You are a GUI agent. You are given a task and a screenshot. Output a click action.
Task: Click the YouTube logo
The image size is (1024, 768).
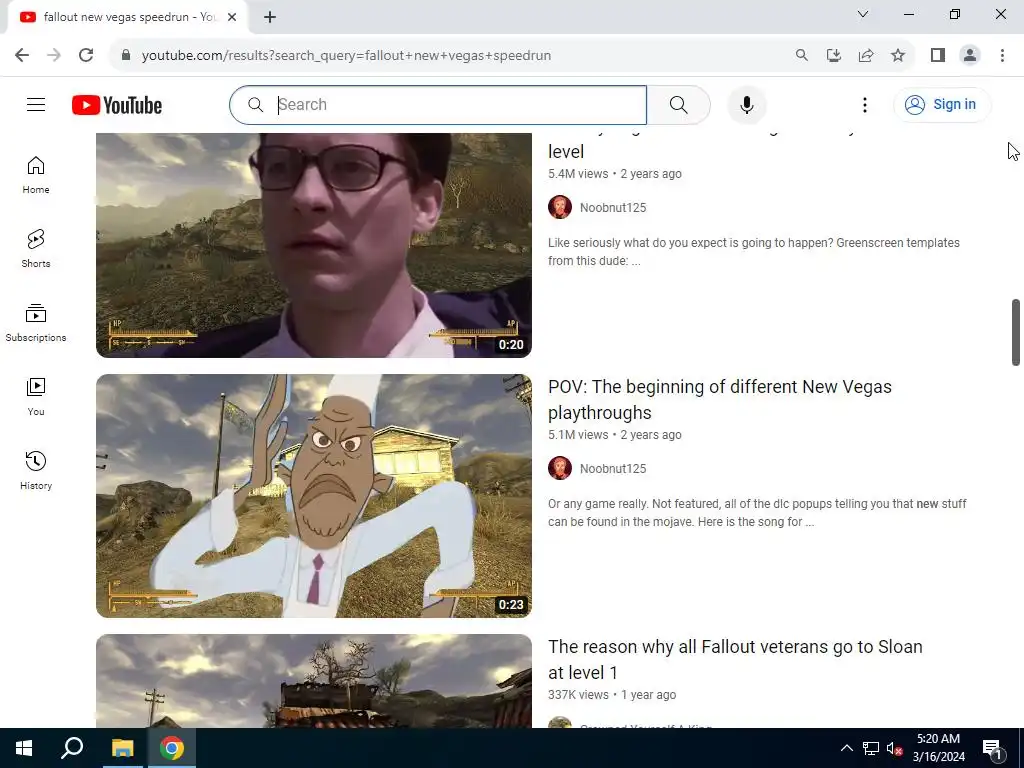point(117,105)
